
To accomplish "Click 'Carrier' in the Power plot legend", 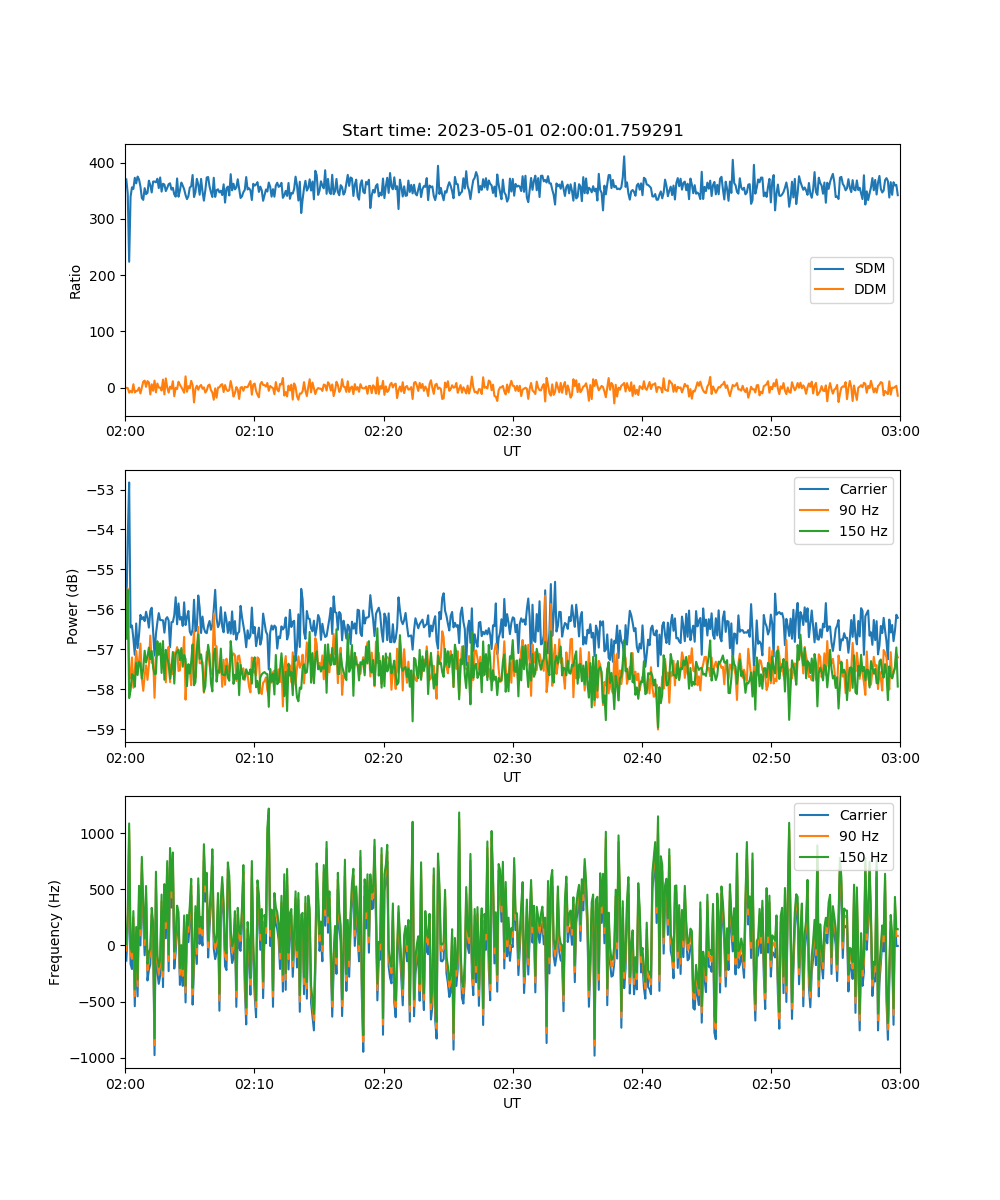I will 862,490.
